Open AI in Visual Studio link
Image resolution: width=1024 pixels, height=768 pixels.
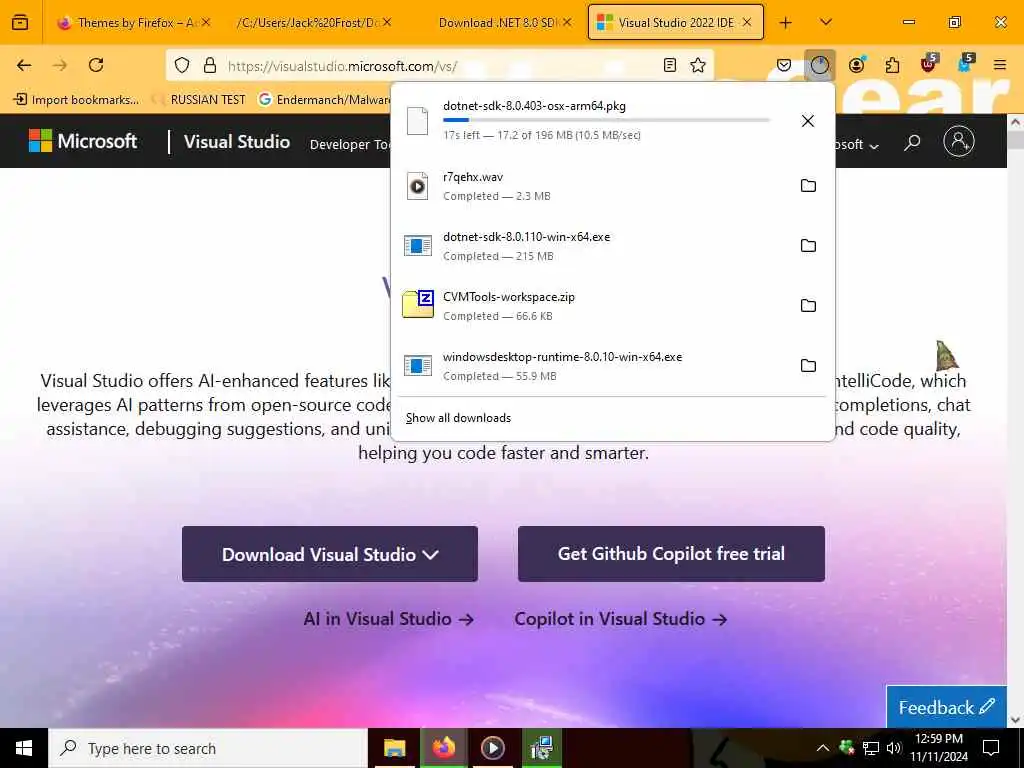pos(389,618)
